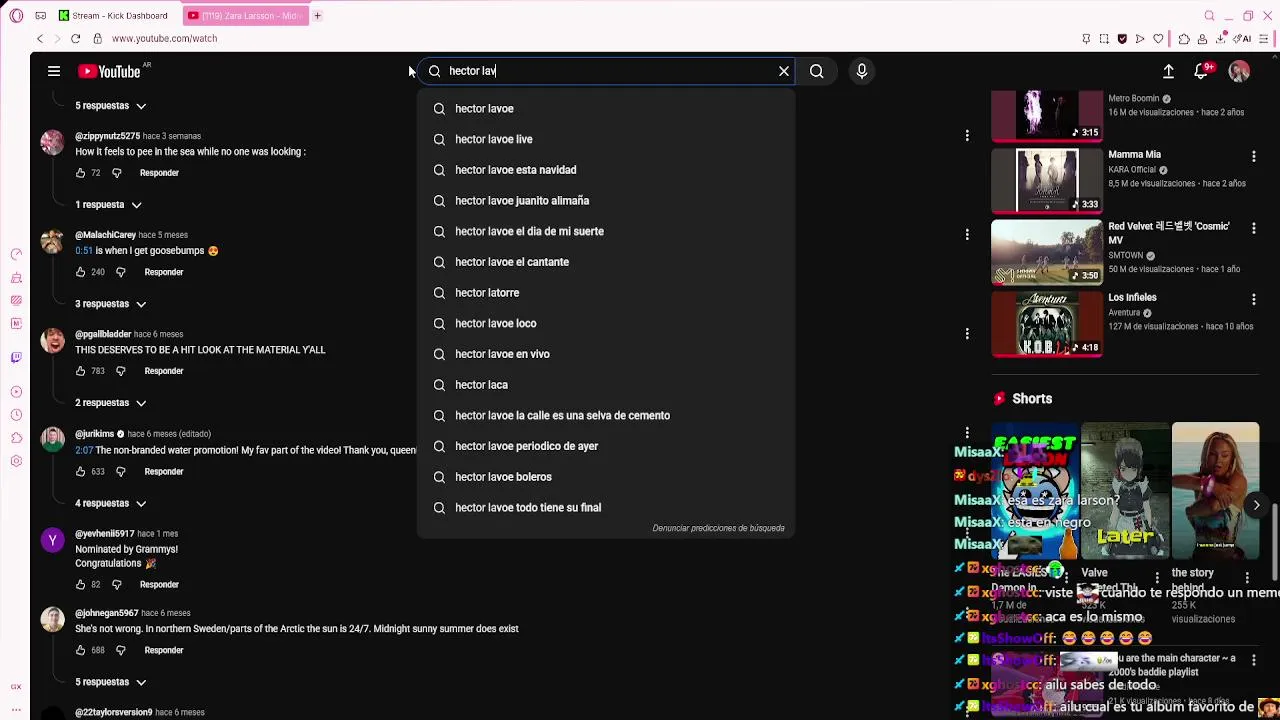Click the YouTube search magnifier button
1280x720 pixels.
click(x=817, y=71)
